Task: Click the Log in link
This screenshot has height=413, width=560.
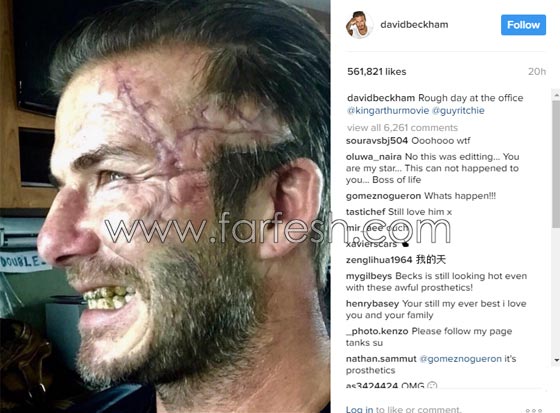Action: pyautogui.click(x=359, y=409)
